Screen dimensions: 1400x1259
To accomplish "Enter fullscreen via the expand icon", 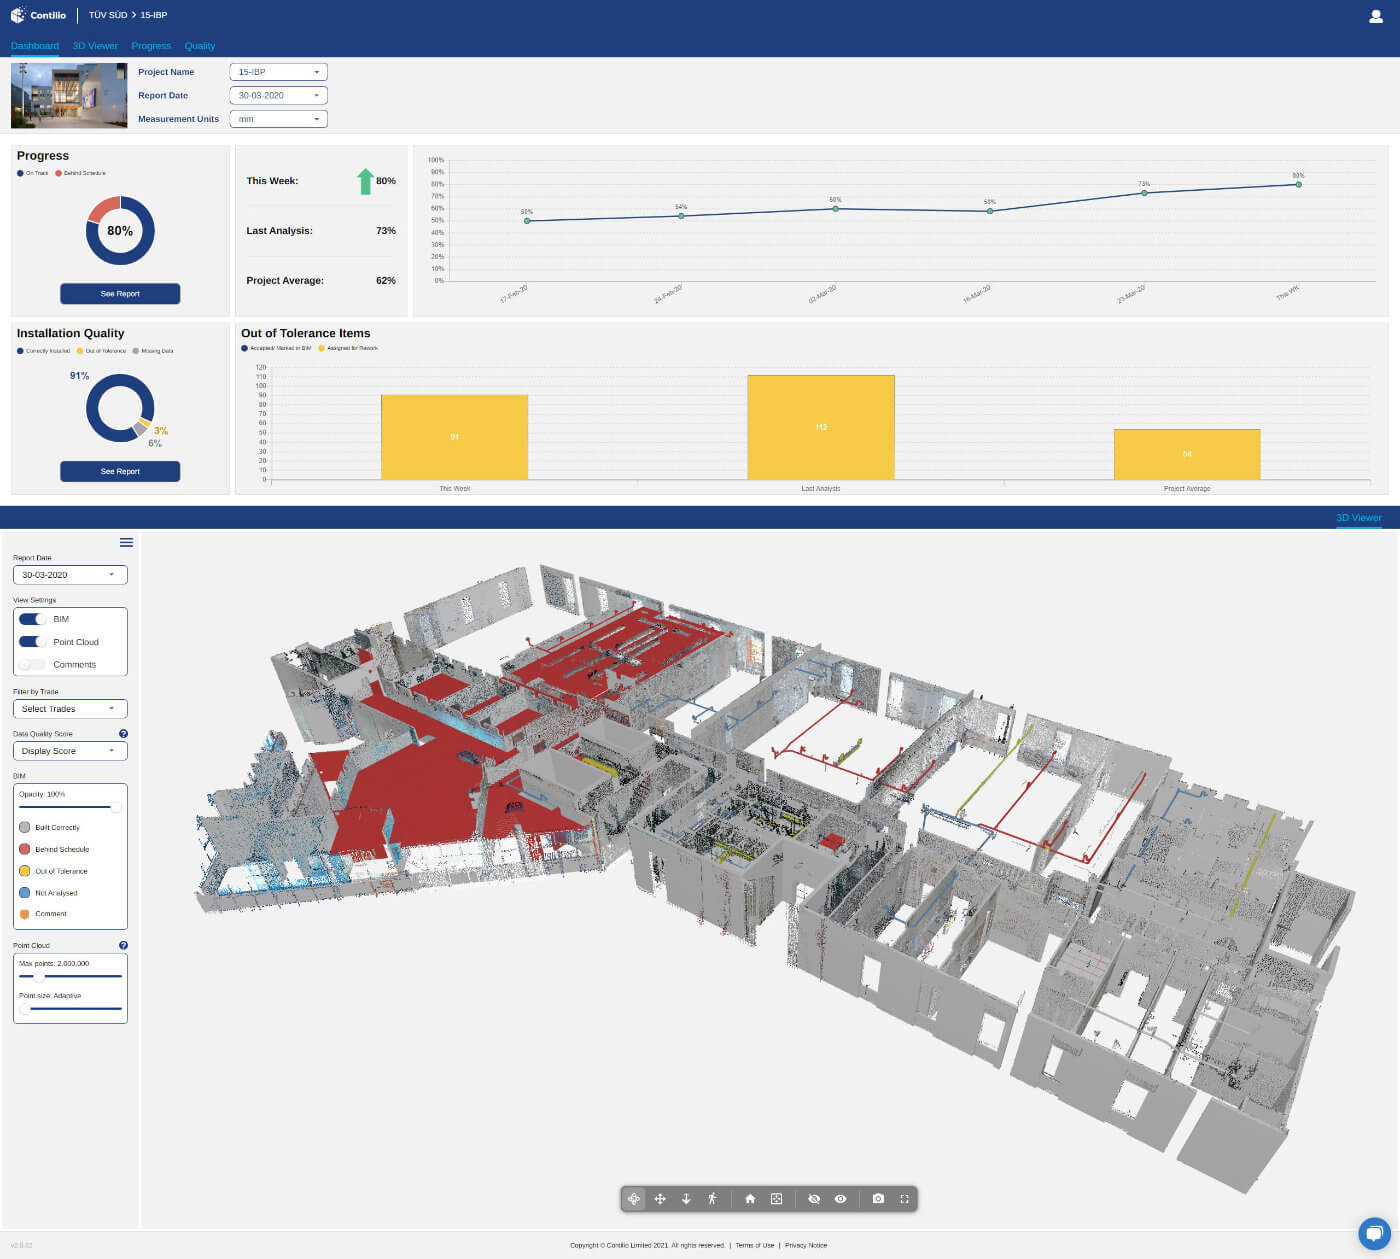I will tap(905, 1198).
